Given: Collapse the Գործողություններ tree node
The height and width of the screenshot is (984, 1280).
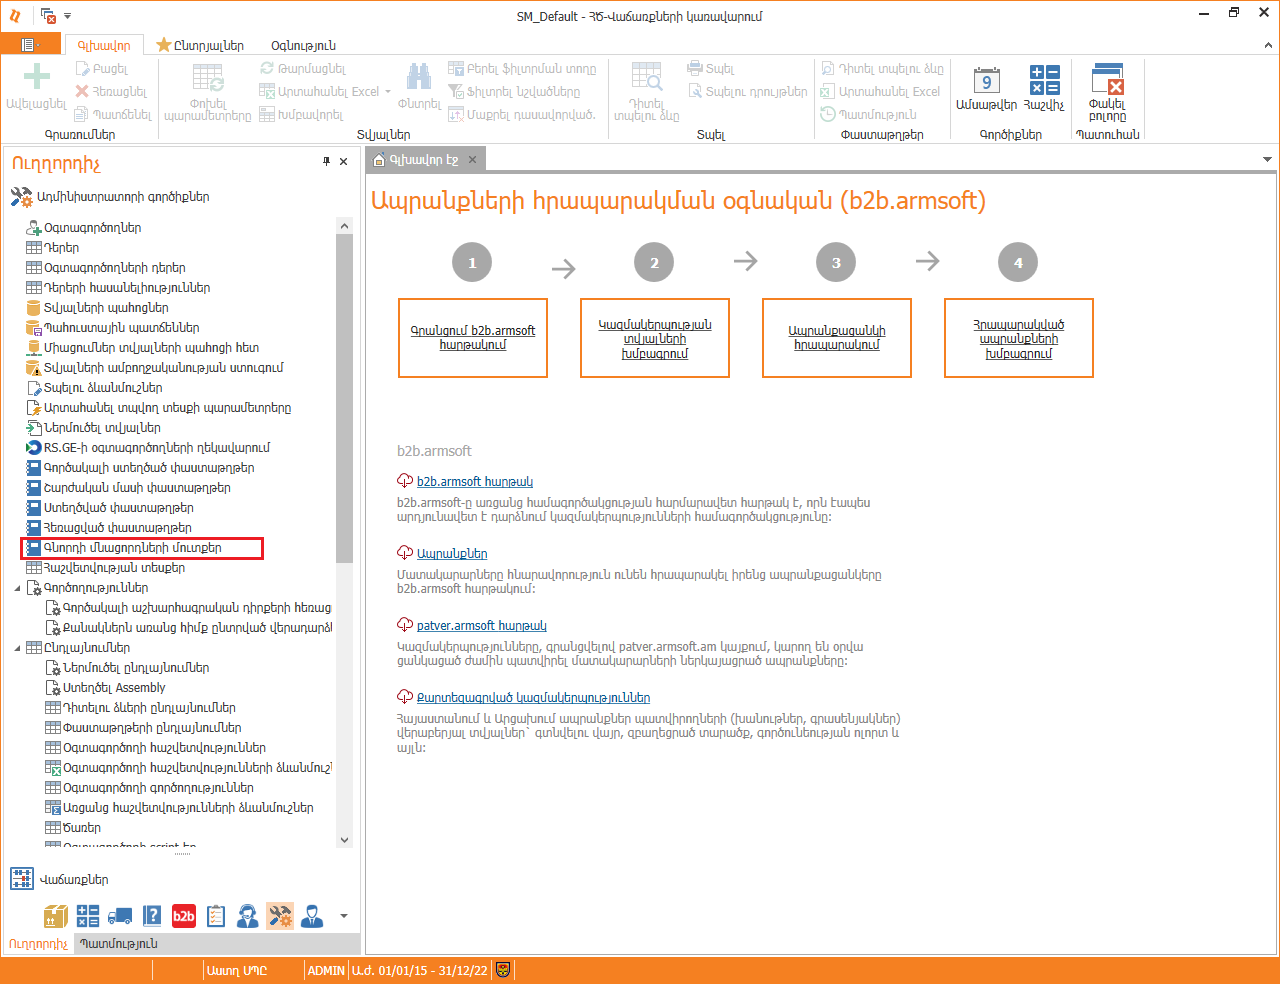Looking at the screenshot, I should pyautogui.click(x=17, y=588).
